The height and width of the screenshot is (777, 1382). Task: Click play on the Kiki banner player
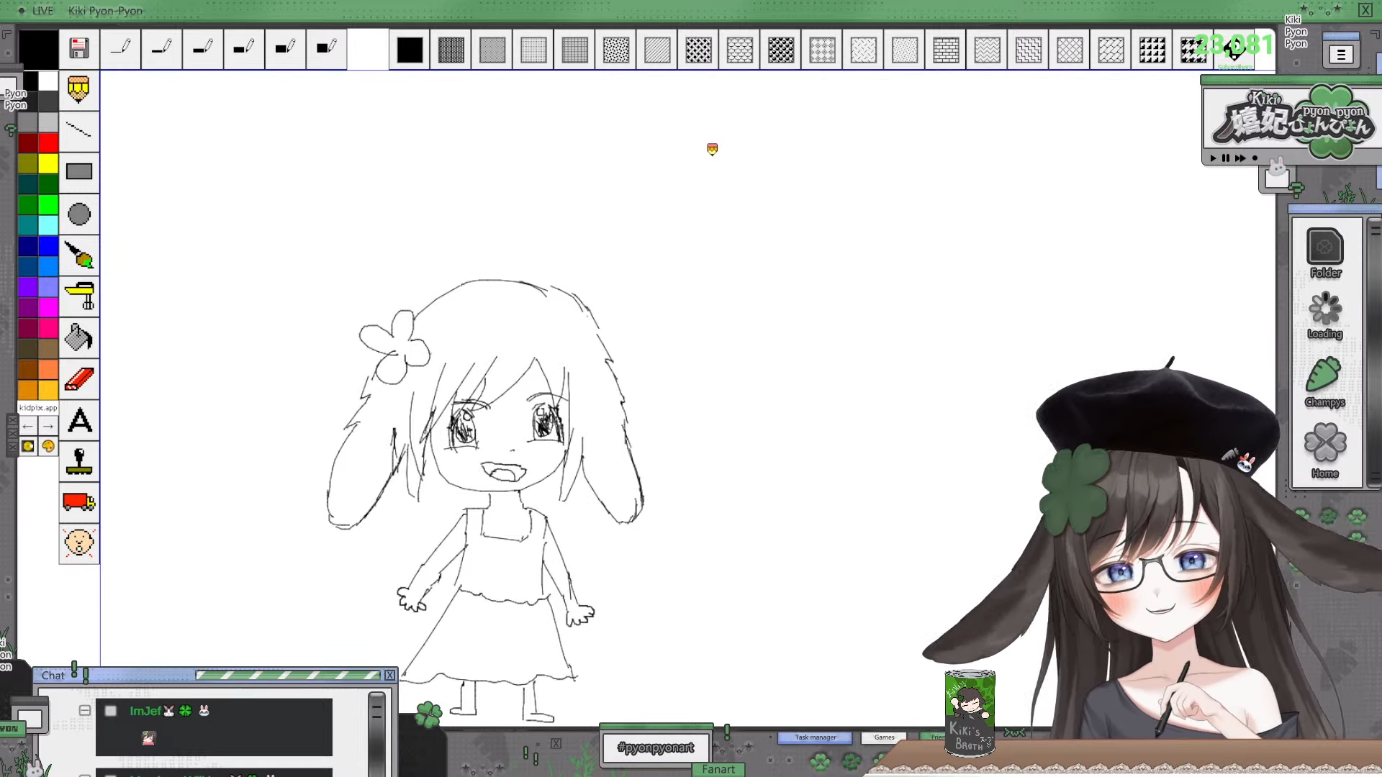coord(1214,158)
